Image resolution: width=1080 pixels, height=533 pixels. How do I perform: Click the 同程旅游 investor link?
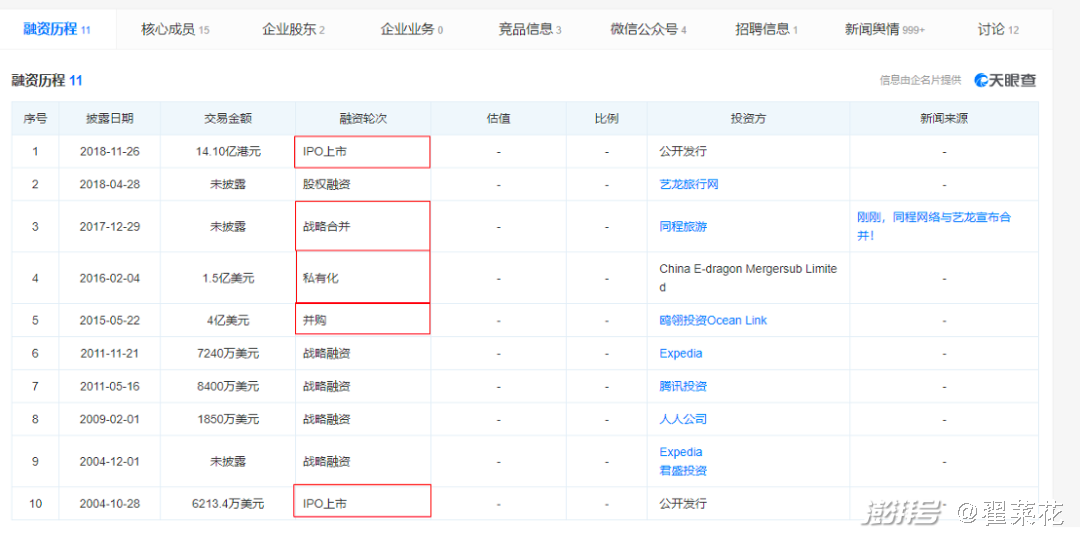tap(682, 227)
